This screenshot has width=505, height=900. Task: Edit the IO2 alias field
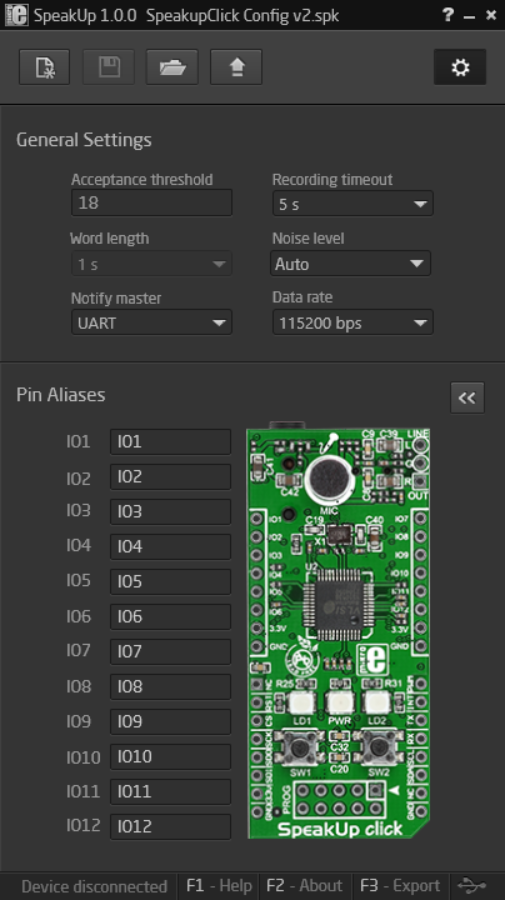(x=170, y=476)
